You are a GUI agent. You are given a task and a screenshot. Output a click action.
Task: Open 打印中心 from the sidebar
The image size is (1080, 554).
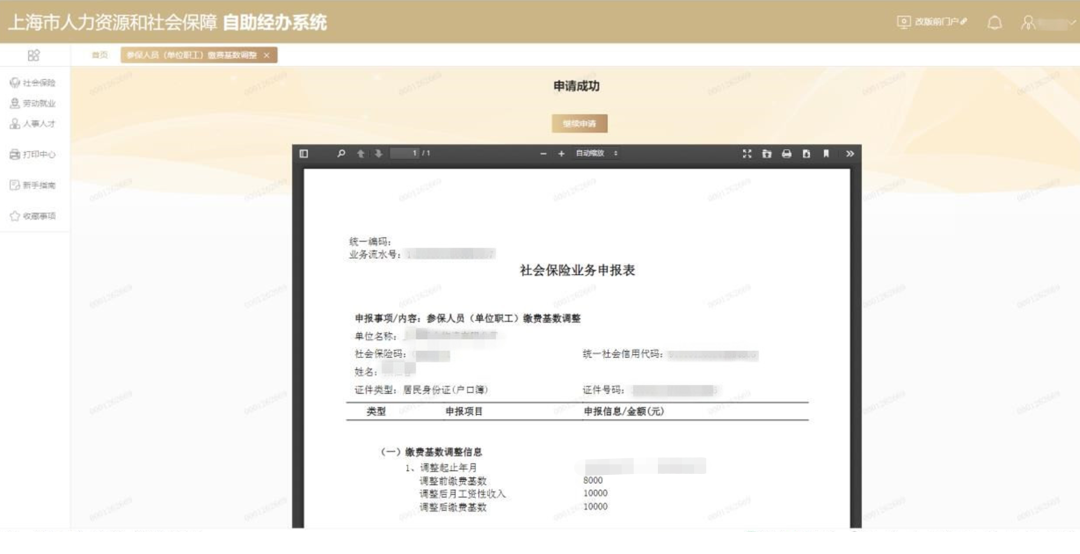point(33,155)
